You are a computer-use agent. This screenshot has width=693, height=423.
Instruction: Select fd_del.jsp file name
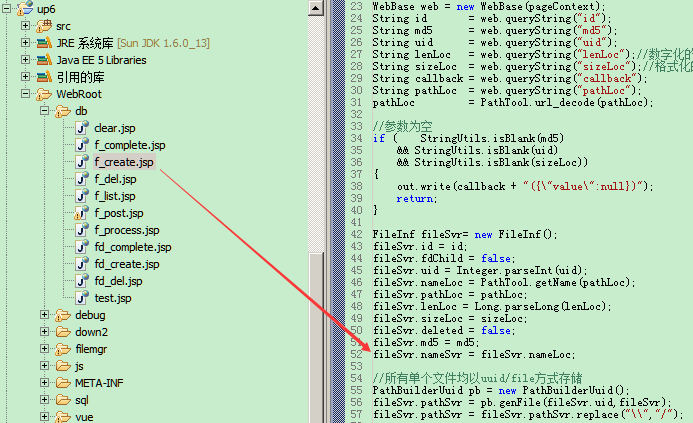(118, 281)
